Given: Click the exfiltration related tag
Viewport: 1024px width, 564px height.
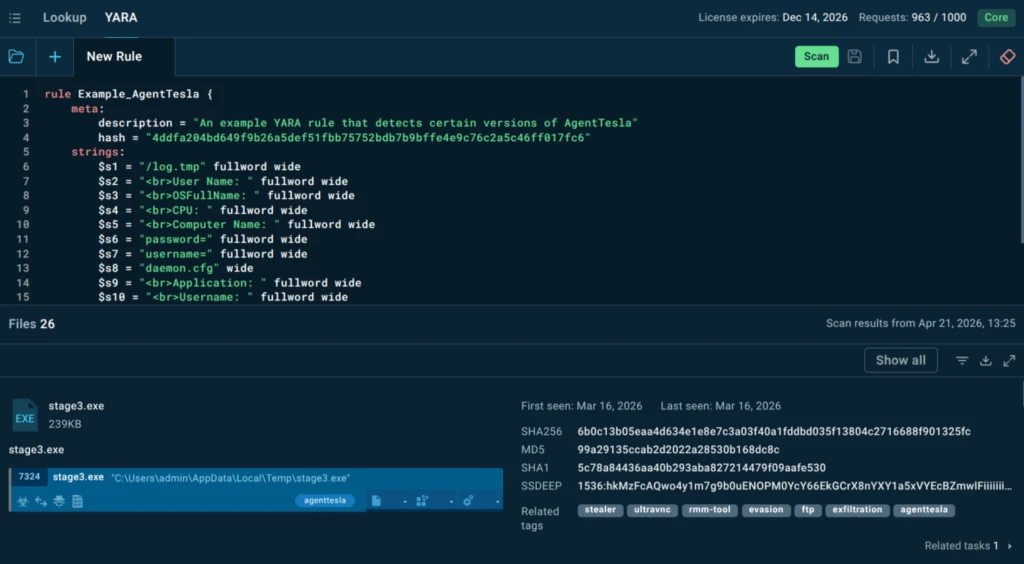Looking at the screenshot, I should (855, 510).
